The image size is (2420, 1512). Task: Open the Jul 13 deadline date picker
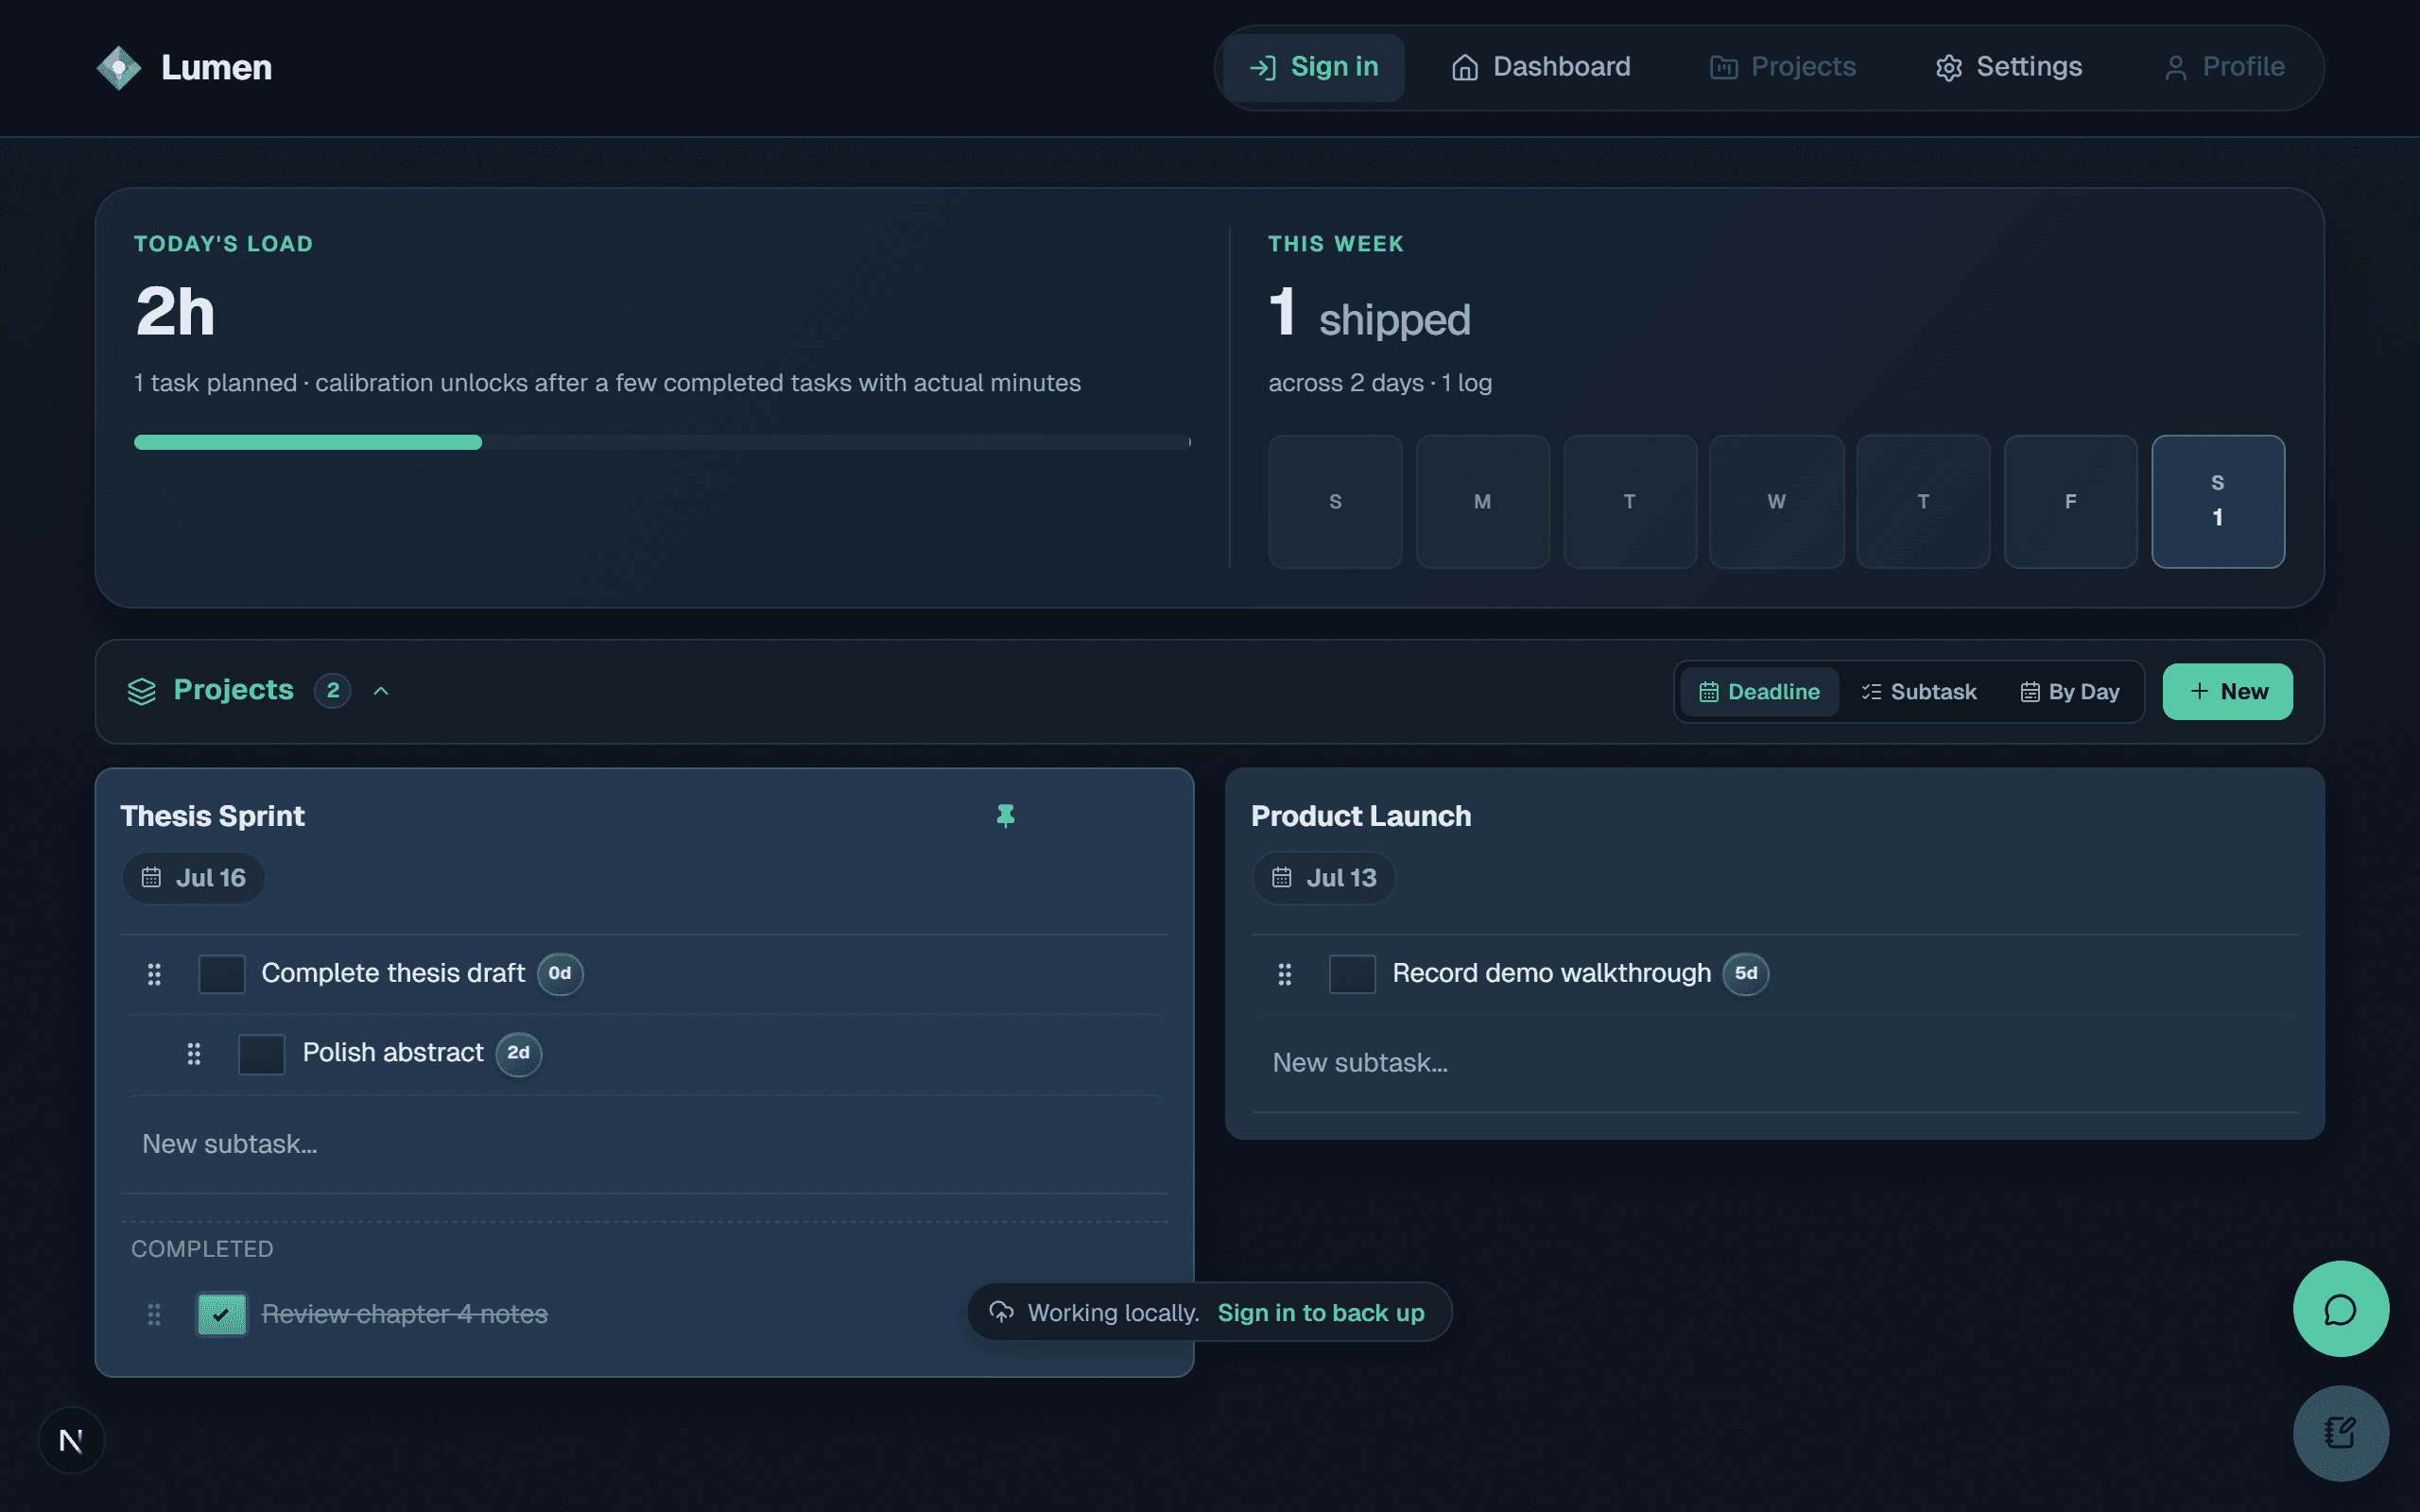pos(1324,878)
